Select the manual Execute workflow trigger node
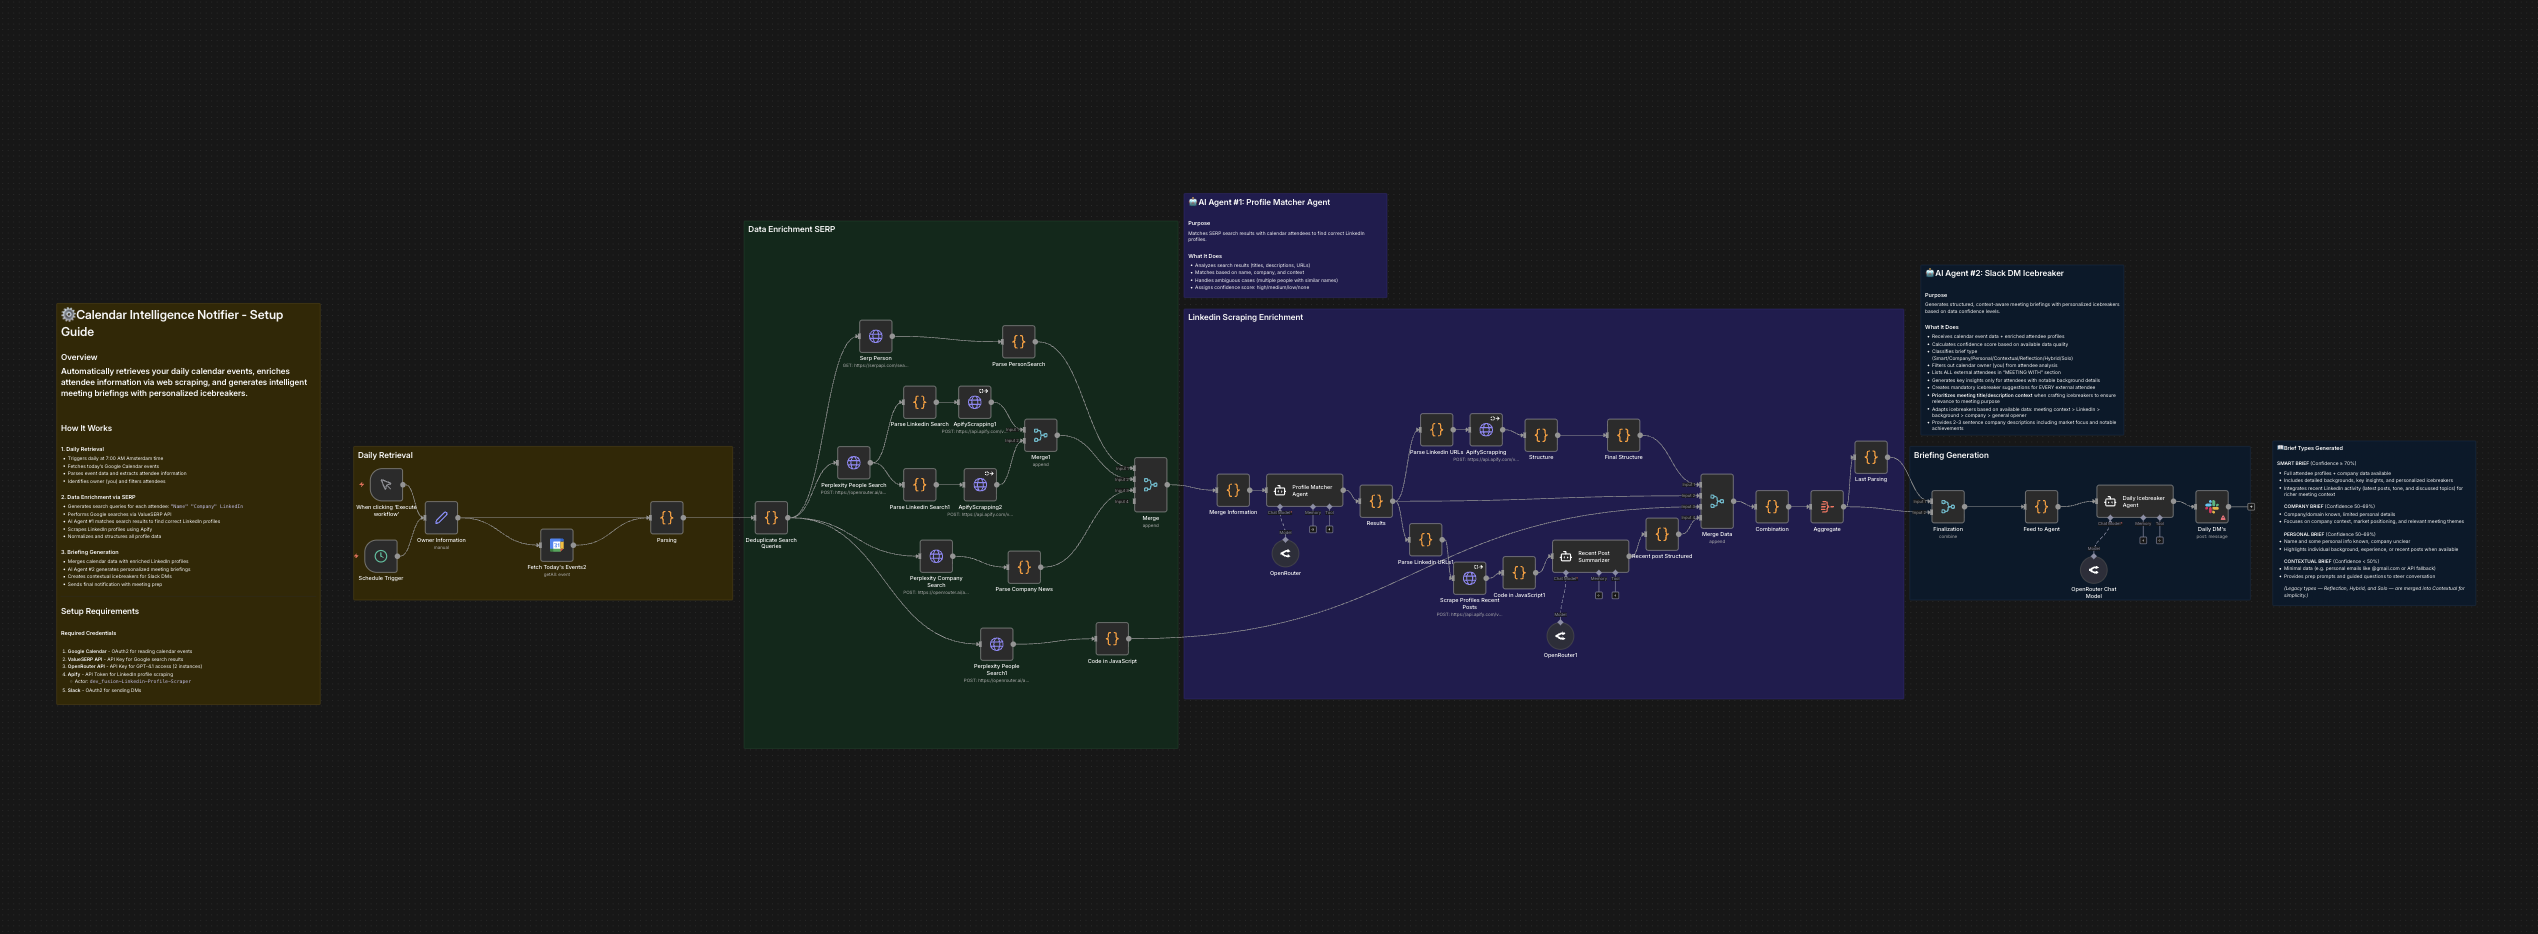This screenshot has height=934, width=2538. [386, 485]
